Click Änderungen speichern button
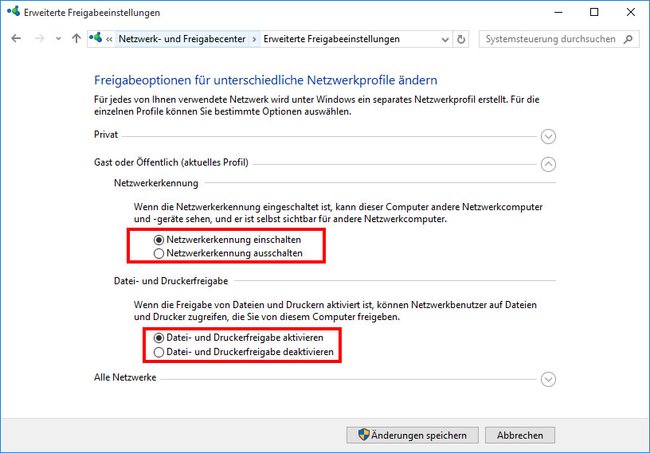This screenshot has width=650, height=453. click(412, 435)
